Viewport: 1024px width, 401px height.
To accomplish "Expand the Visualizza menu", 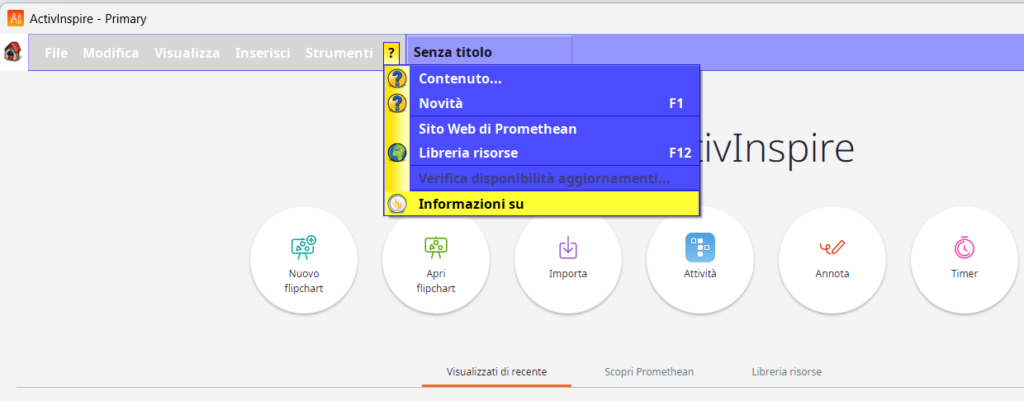I will point(187,53).
